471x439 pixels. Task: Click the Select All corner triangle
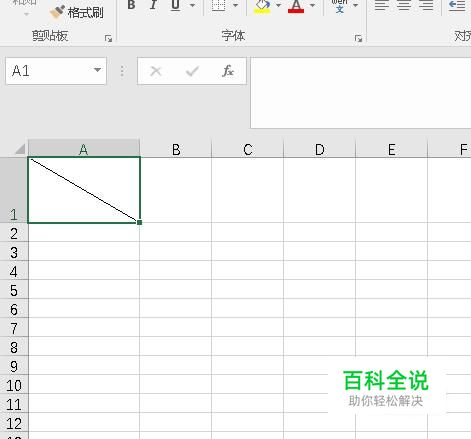[20, 149]
